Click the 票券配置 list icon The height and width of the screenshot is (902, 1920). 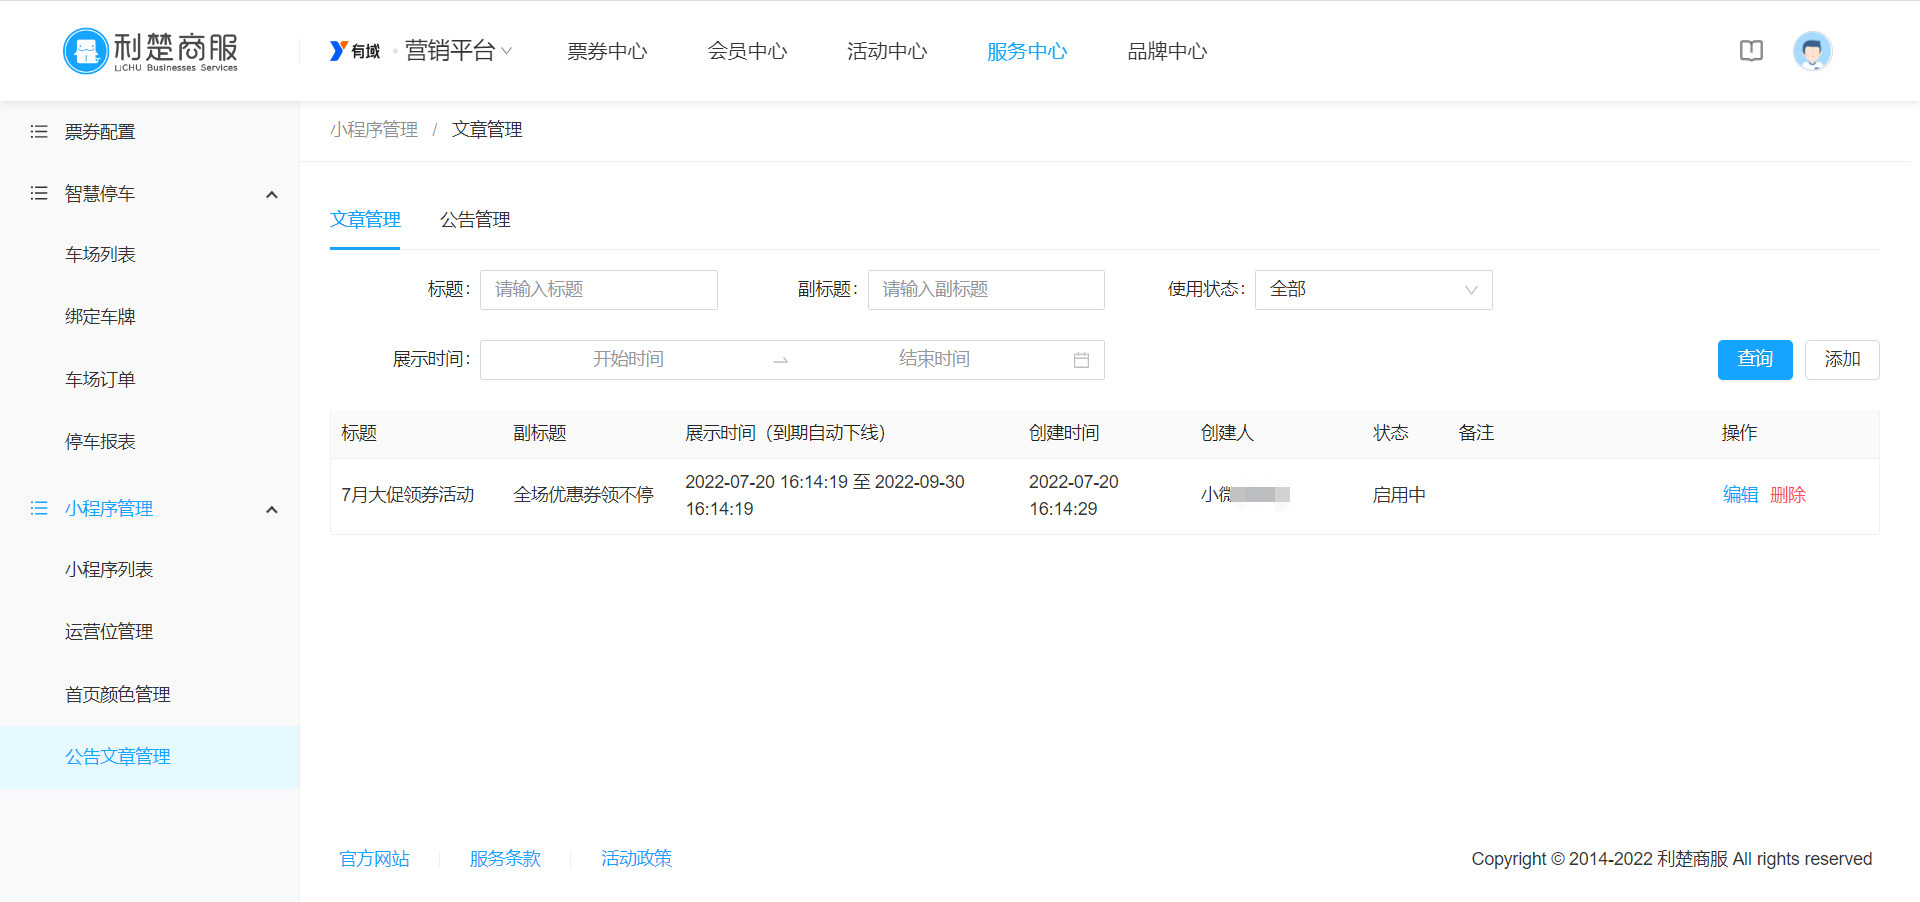pos(39,131)
